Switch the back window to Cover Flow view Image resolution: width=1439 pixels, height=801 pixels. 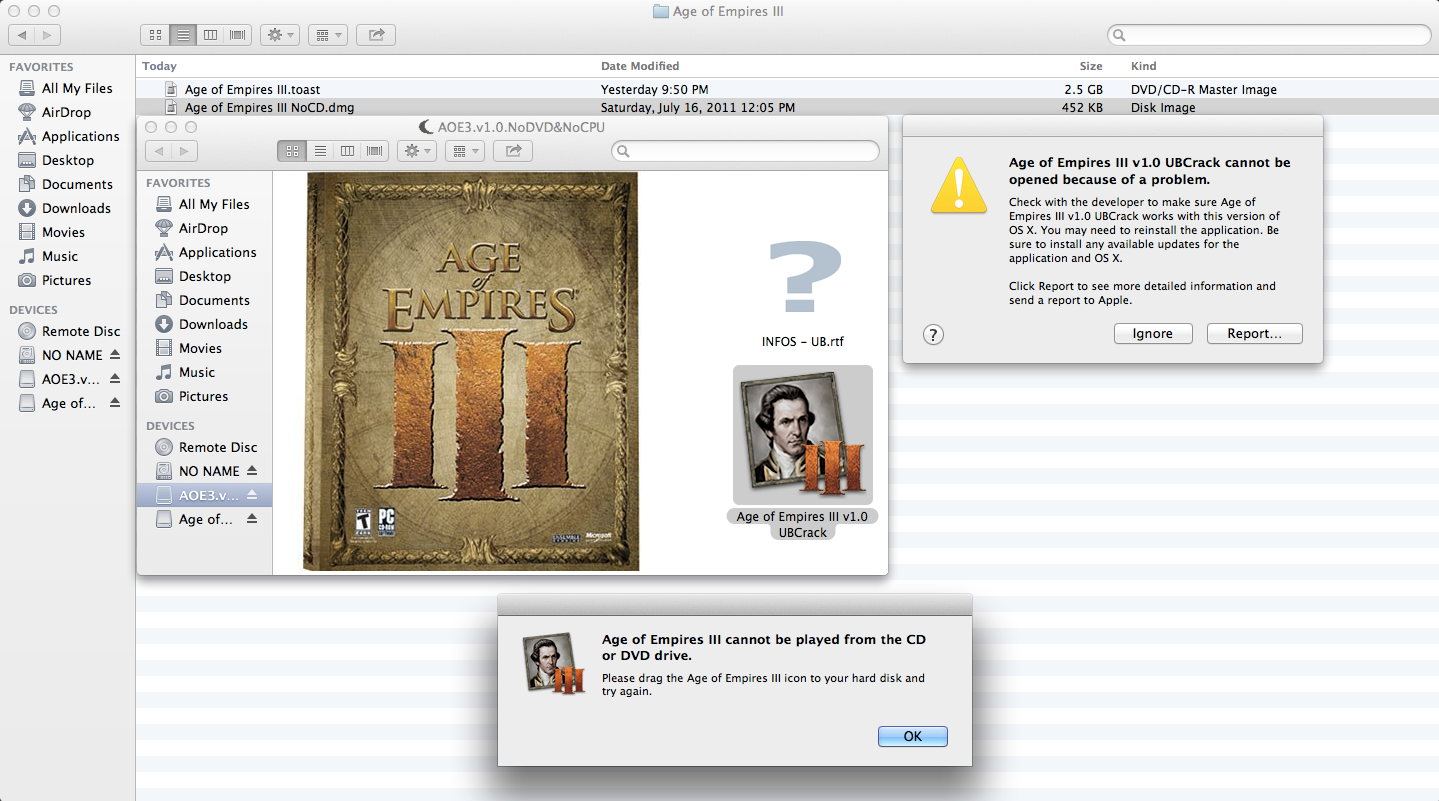click(237, 35)
